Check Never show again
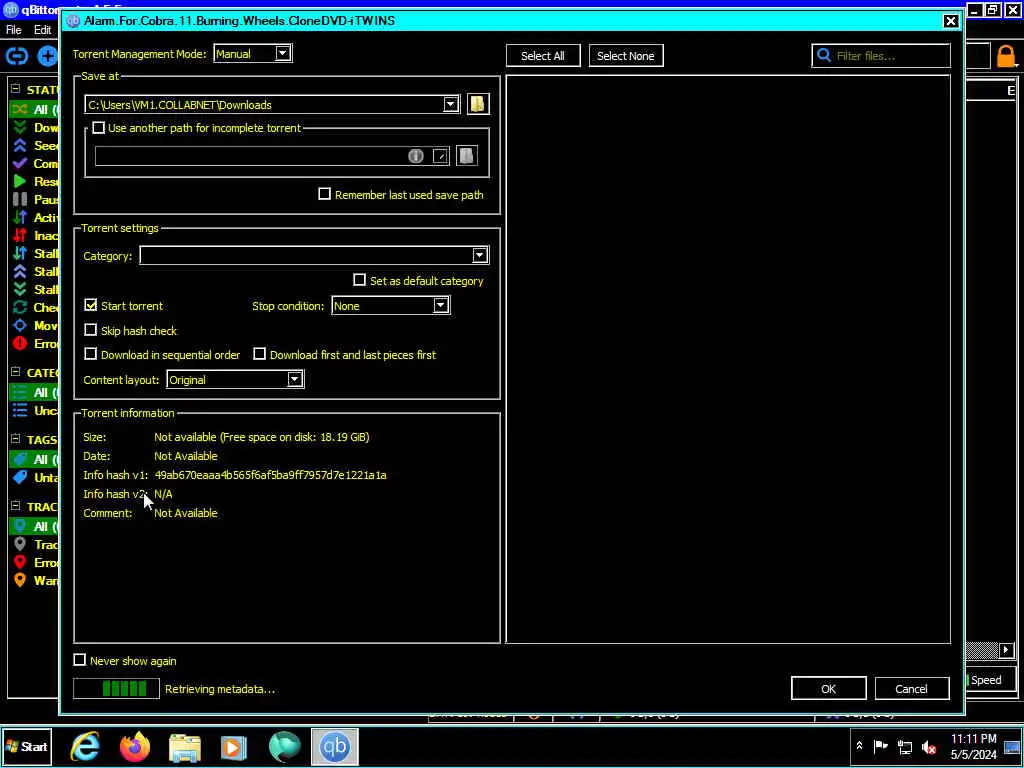The width and height of the screenshot is (1024, 768). (80, 660)
